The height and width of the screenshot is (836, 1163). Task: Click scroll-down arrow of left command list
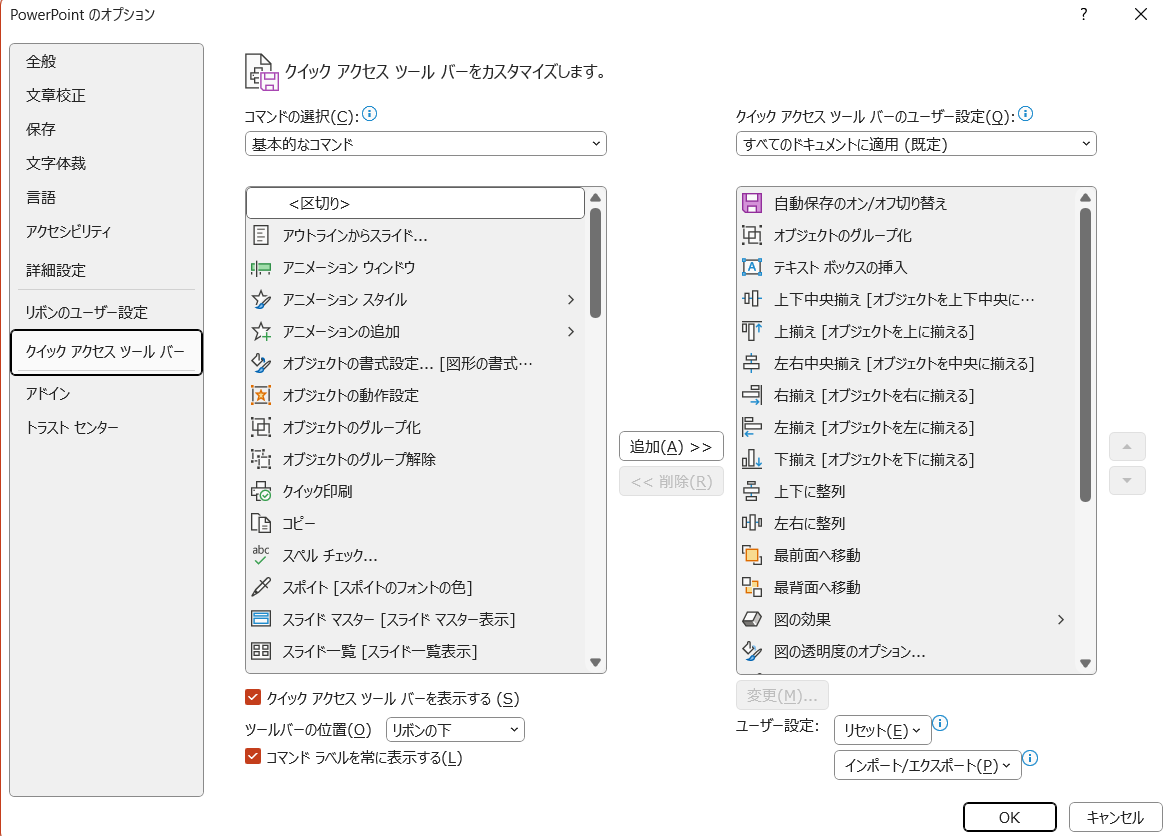pyautogui.click(x=596, y=662)
